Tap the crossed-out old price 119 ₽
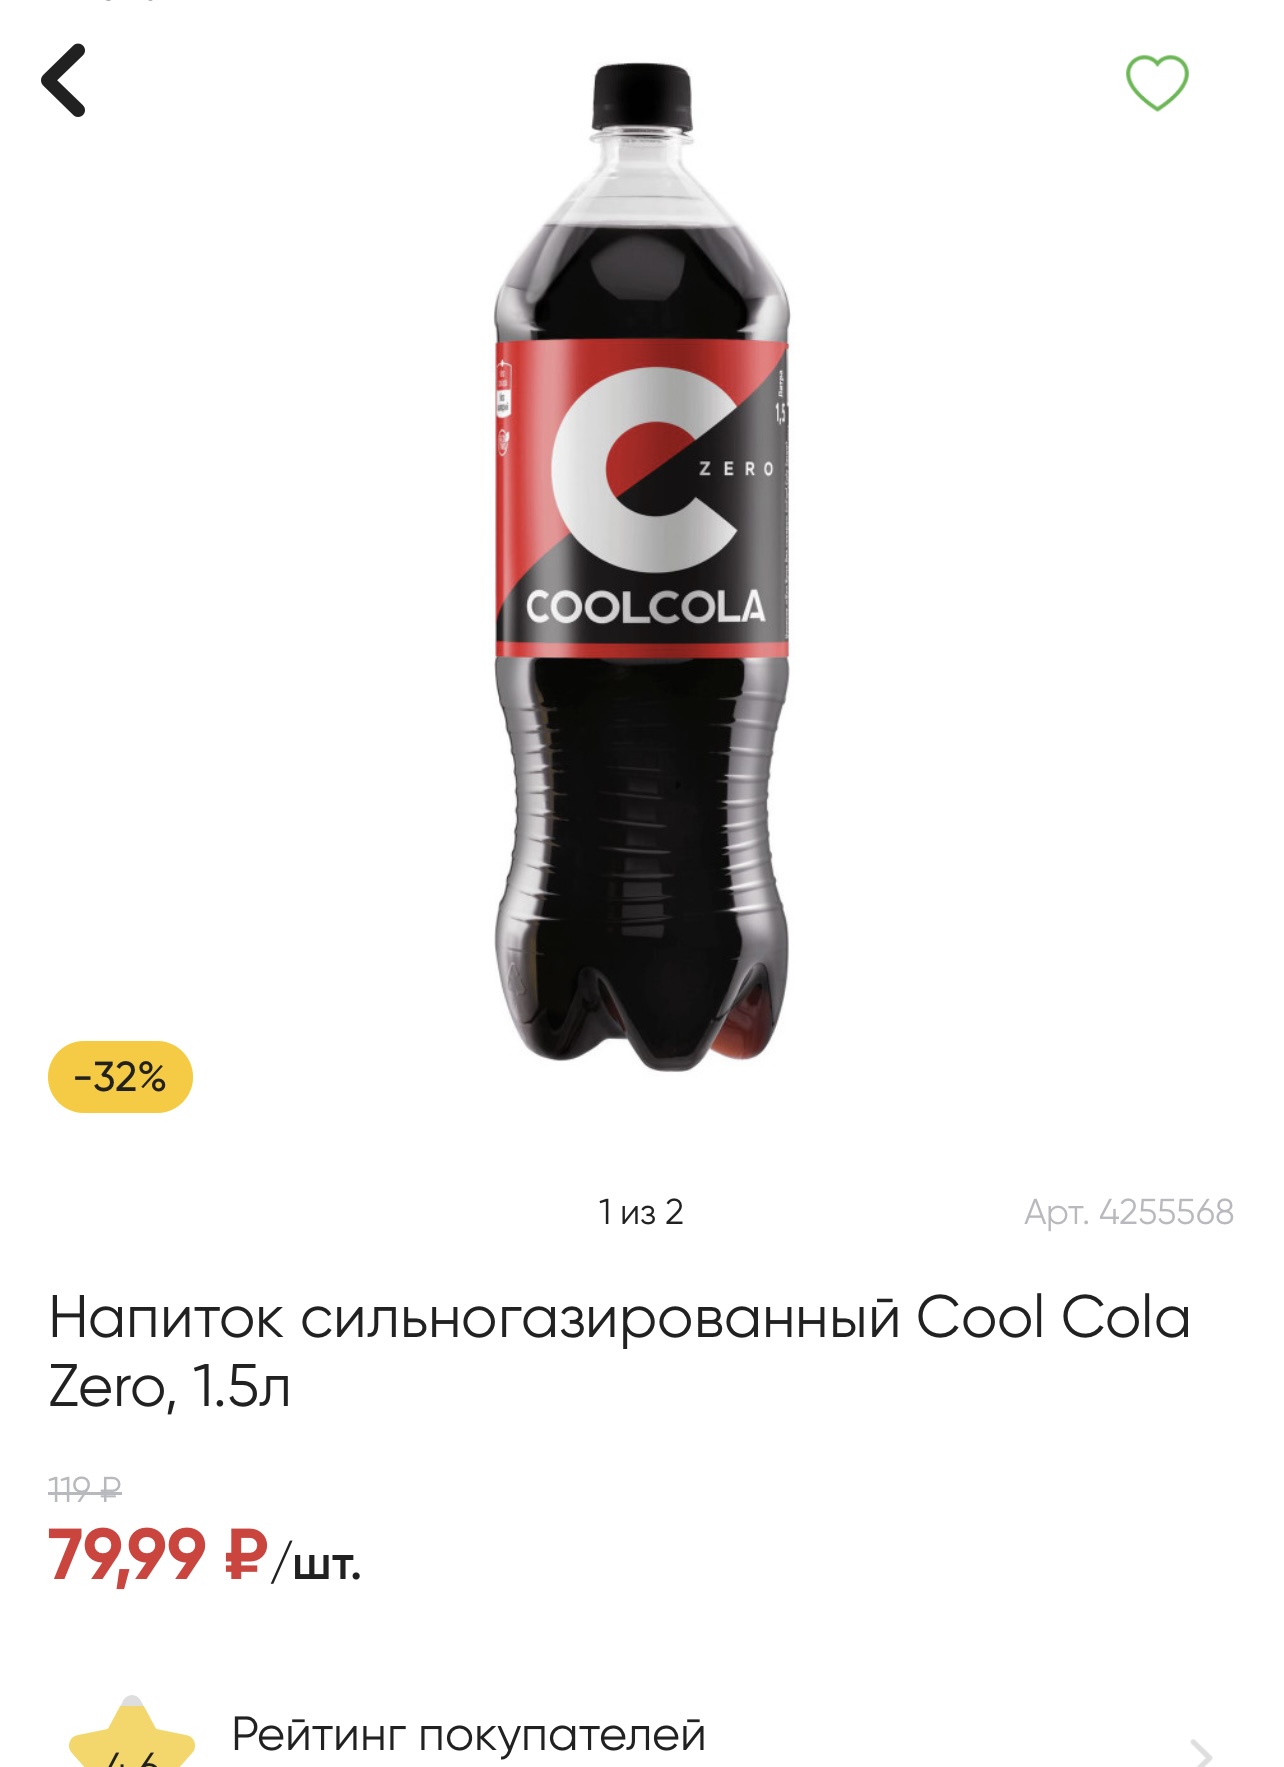Screen dimensions: 1284x1767 point(85,1490)
